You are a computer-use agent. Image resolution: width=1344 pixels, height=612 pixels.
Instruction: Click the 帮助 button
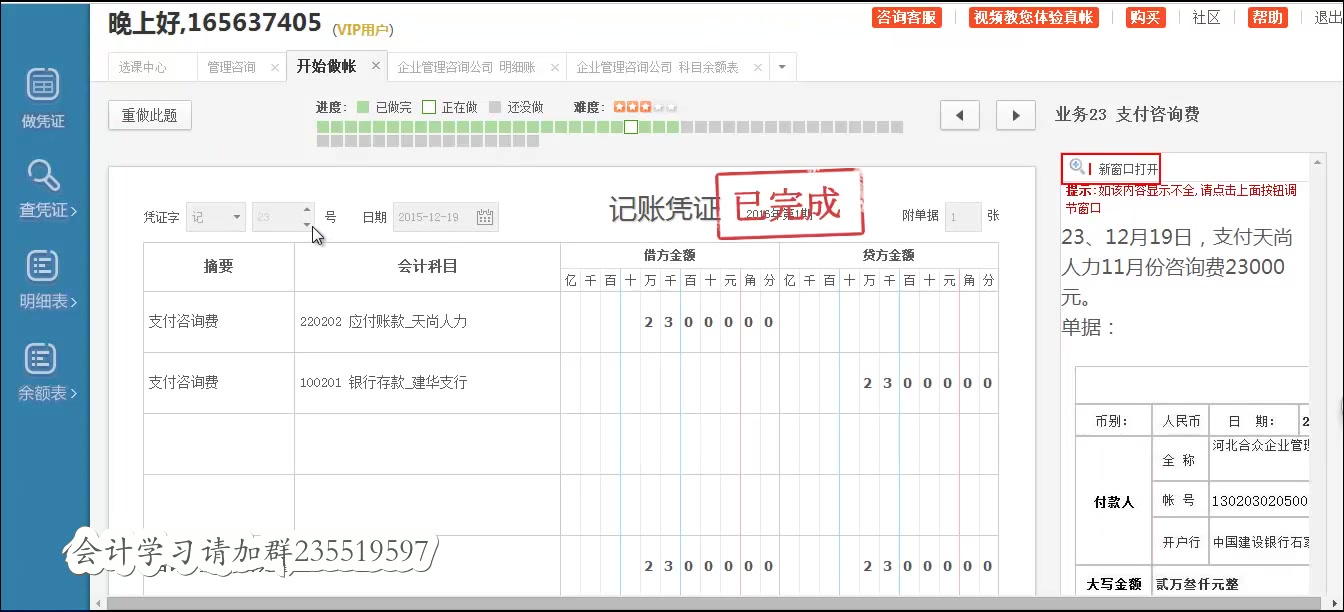click(1266, 17)
